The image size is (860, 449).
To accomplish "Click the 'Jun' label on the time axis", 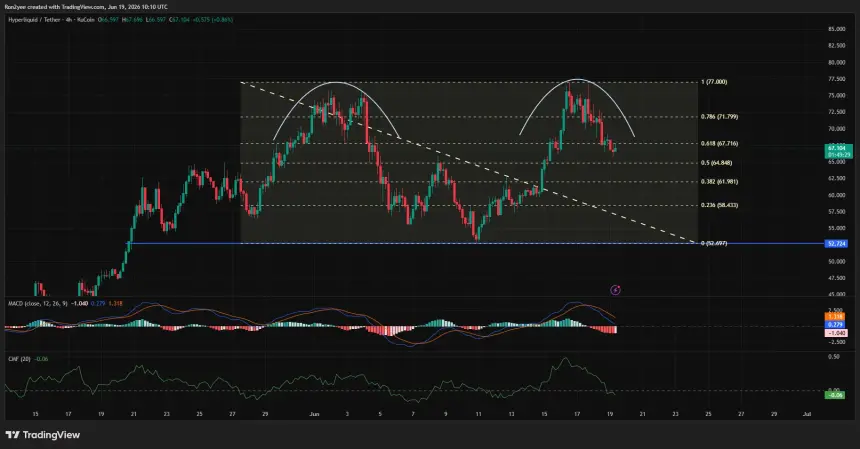I will (x=314, y=414).
